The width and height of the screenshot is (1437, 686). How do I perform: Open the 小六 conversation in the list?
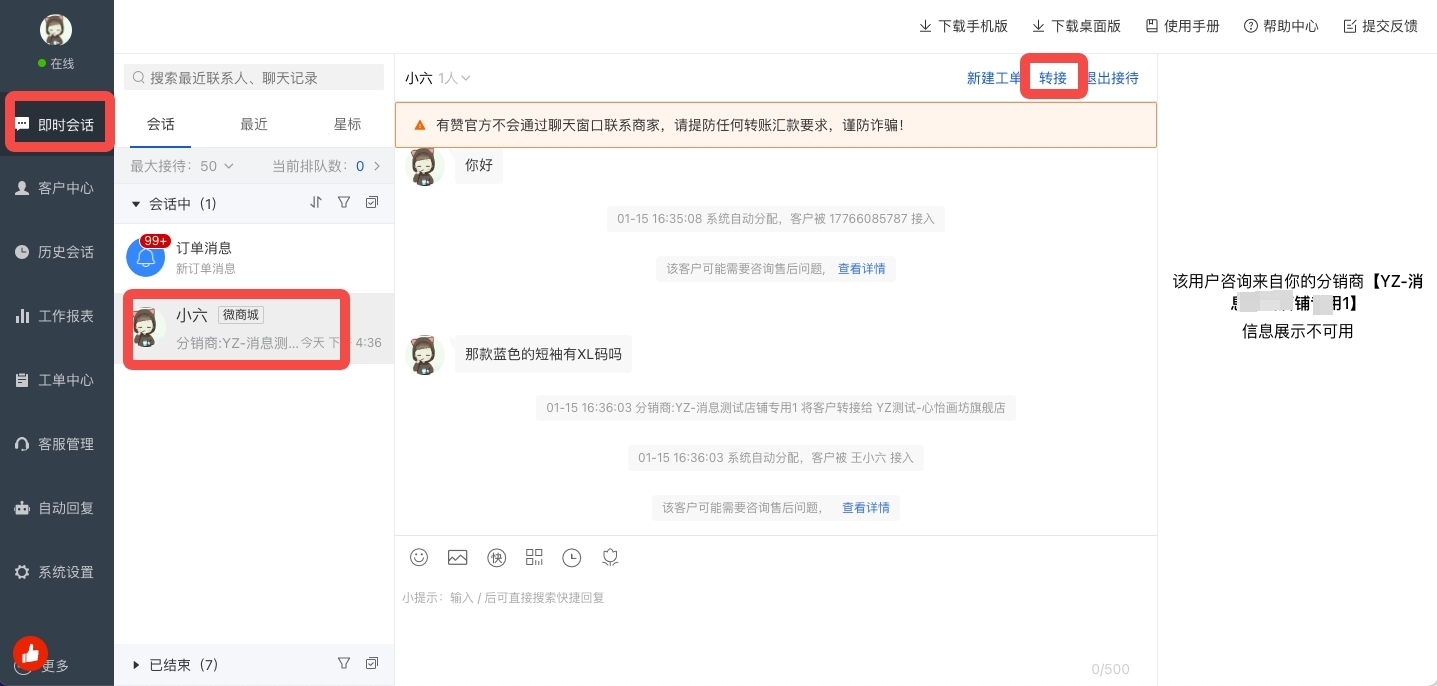254,329
